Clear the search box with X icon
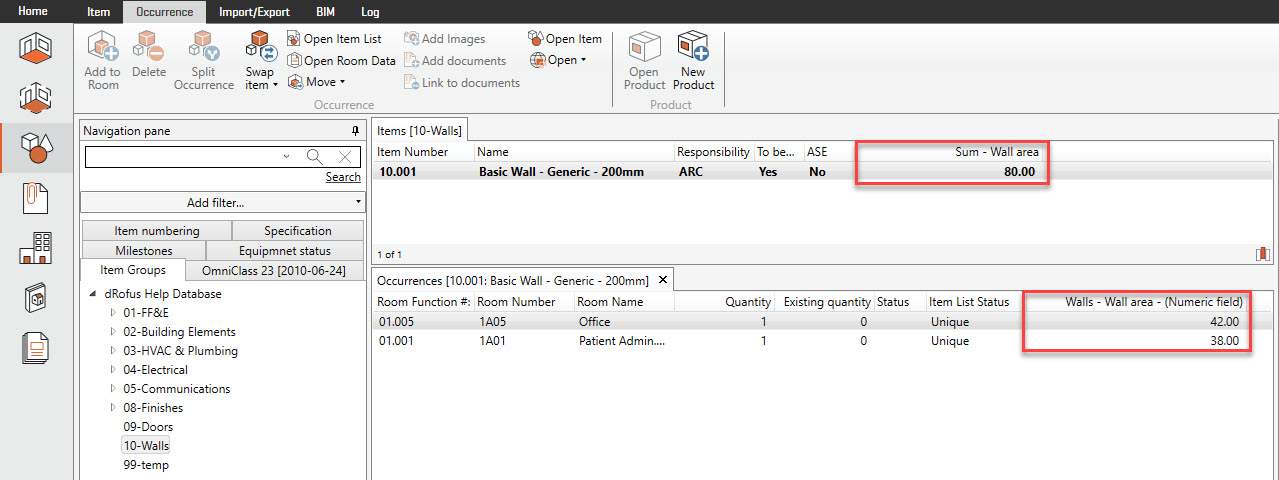This screenshot has width=1279, height=480. (x=345, y=156)
